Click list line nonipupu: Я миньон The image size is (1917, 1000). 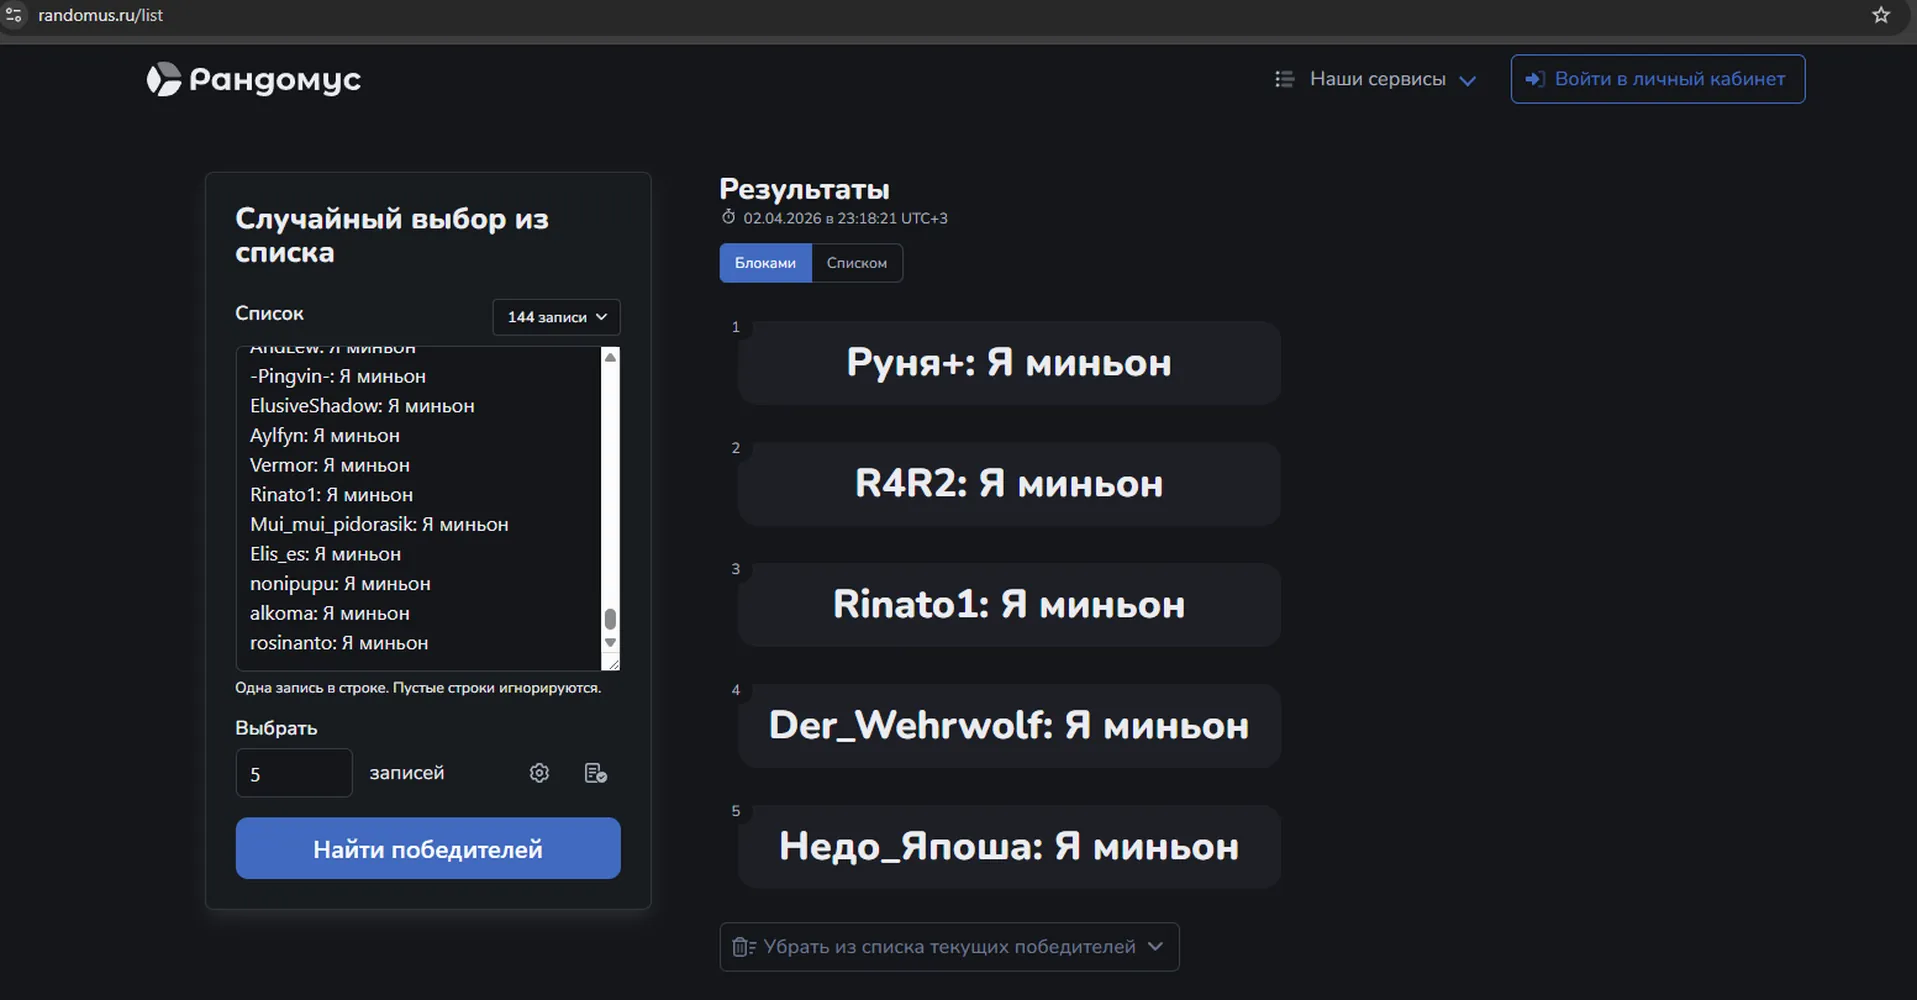pyautogui.click(x=340, y=584)
